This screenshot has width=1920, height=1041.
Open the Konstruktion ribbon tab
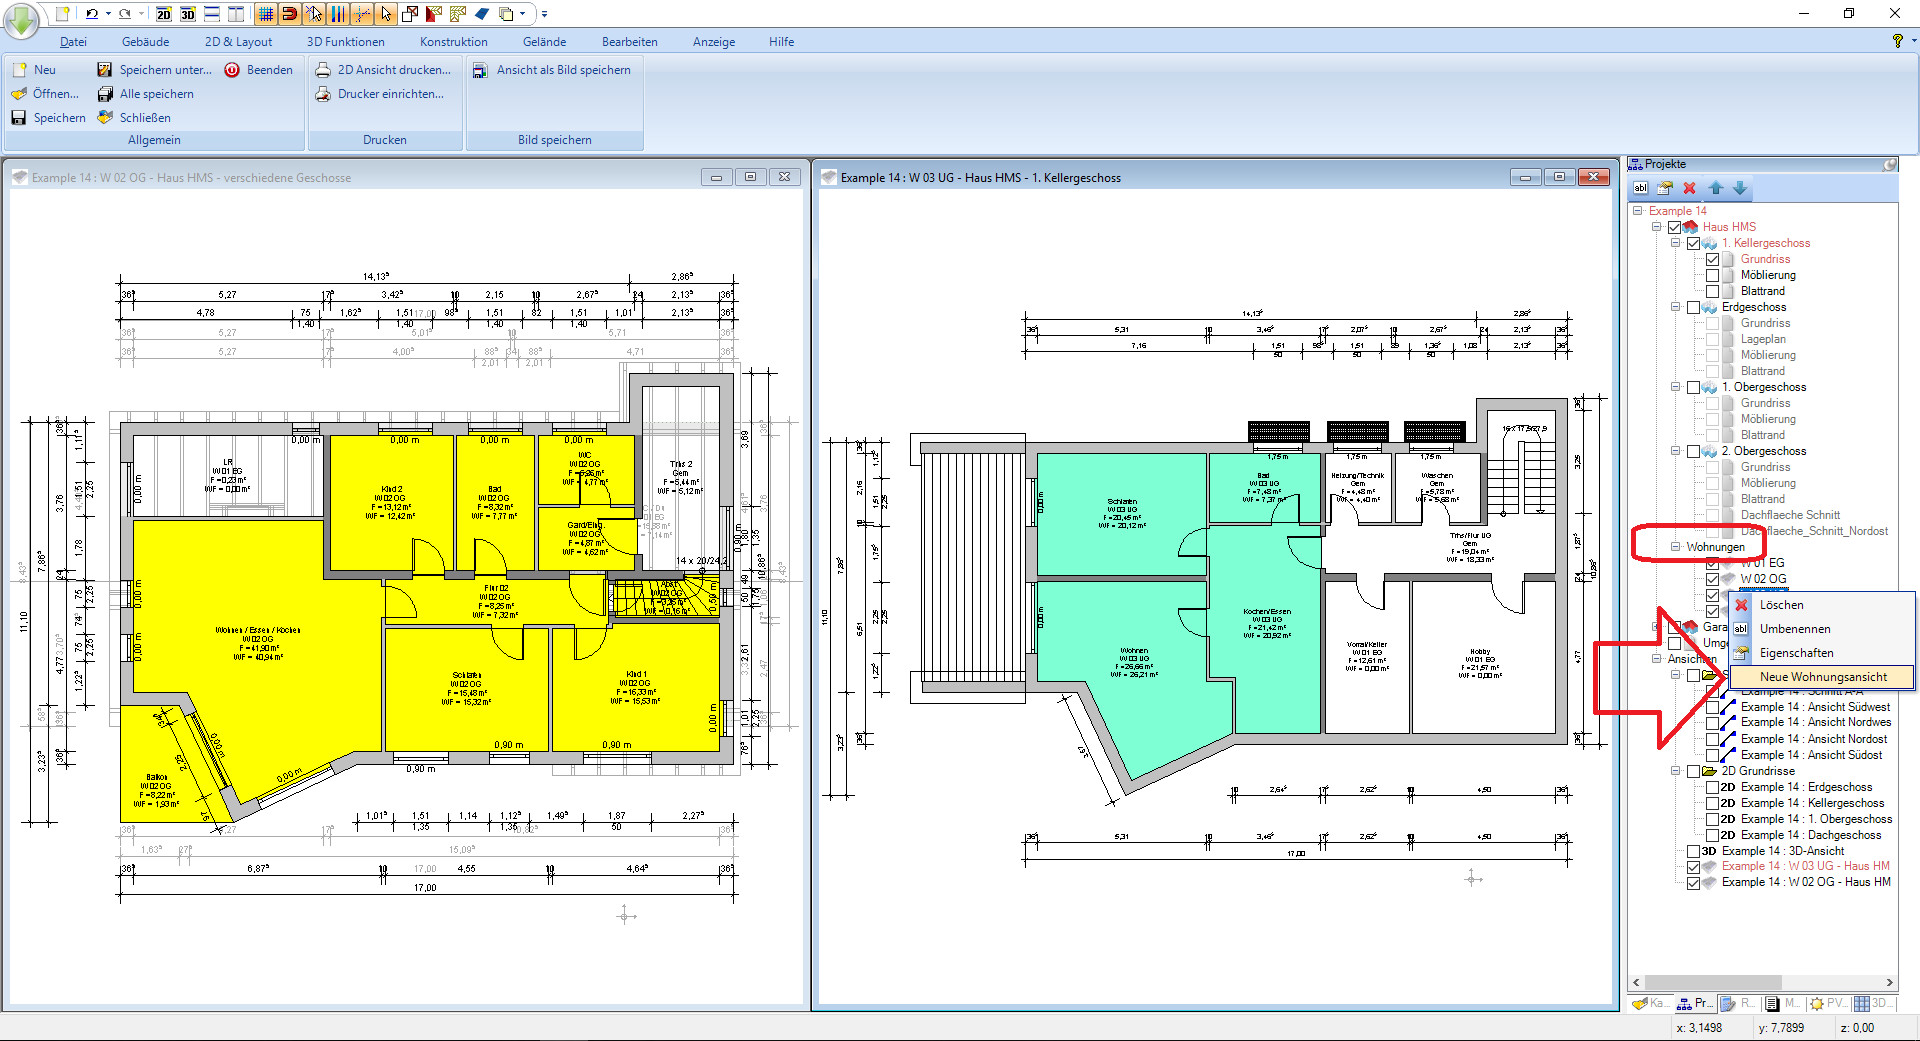tap(453, 42)
